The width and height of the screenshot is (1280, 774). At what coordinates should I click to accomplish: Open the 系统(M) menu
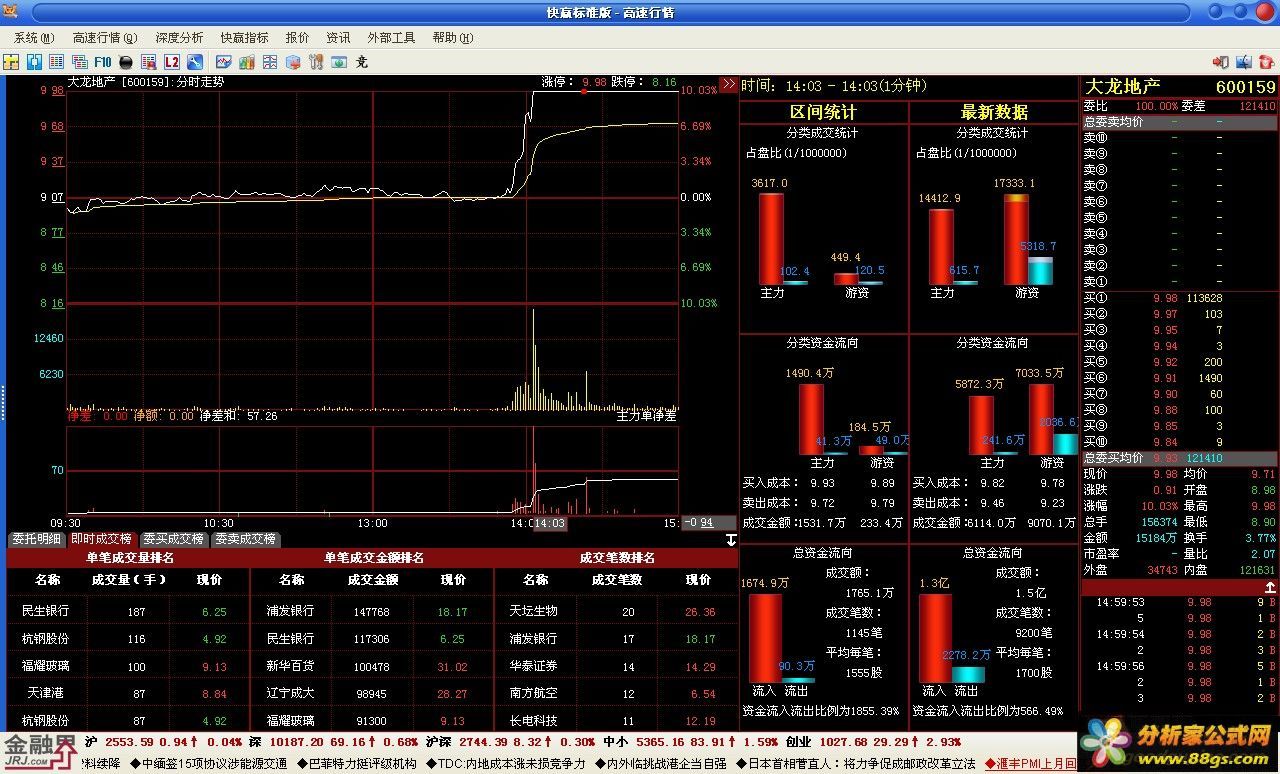(34, 38)
